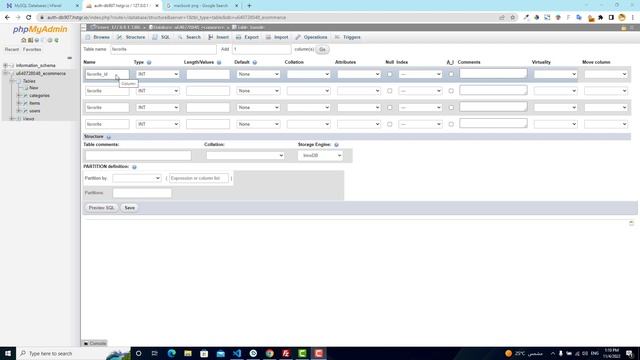Image resolution: width=640 pixels, height=360 pixels.
Task: Open the Triggers tab
Action: tap(348, 37)
